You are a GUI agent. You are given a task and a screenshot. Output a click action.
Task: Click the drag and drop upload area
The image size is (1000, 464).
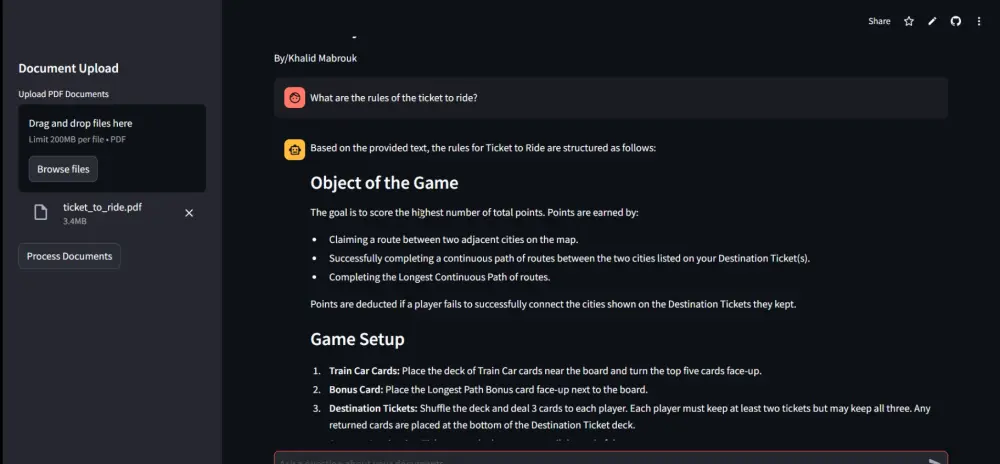[112, 130]
